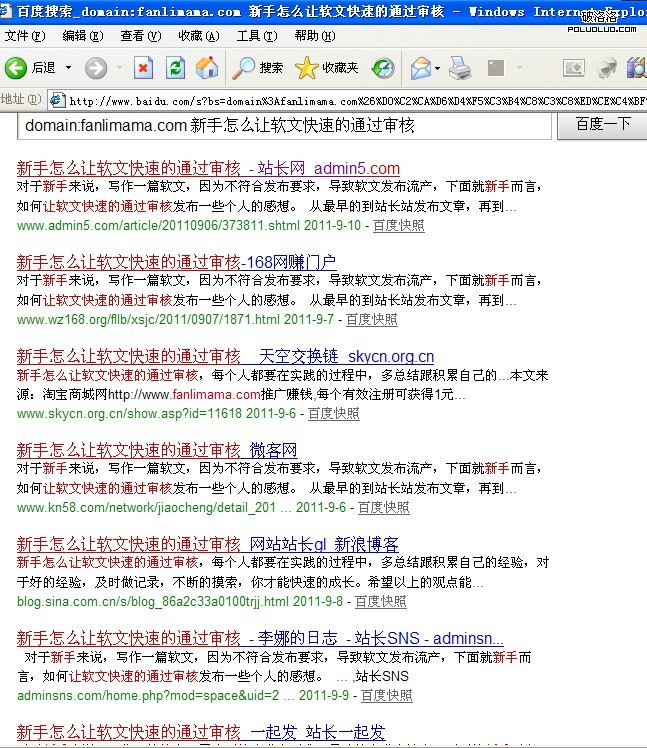Viewport: 647px width, 748px height.
Task: Click the History clock icon
Action: (383, 68)
